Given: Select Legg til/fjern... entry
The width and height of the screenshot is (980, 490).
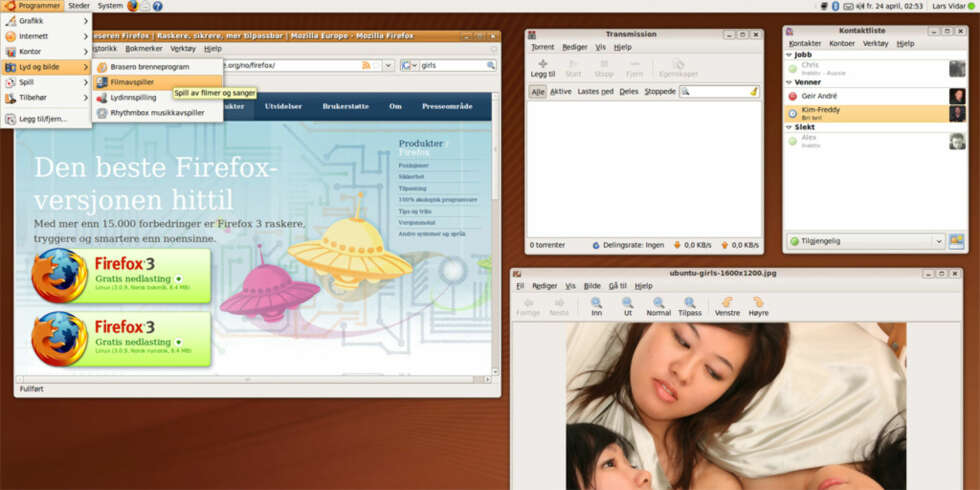Looking at the screenshot, I should (46, 119).
